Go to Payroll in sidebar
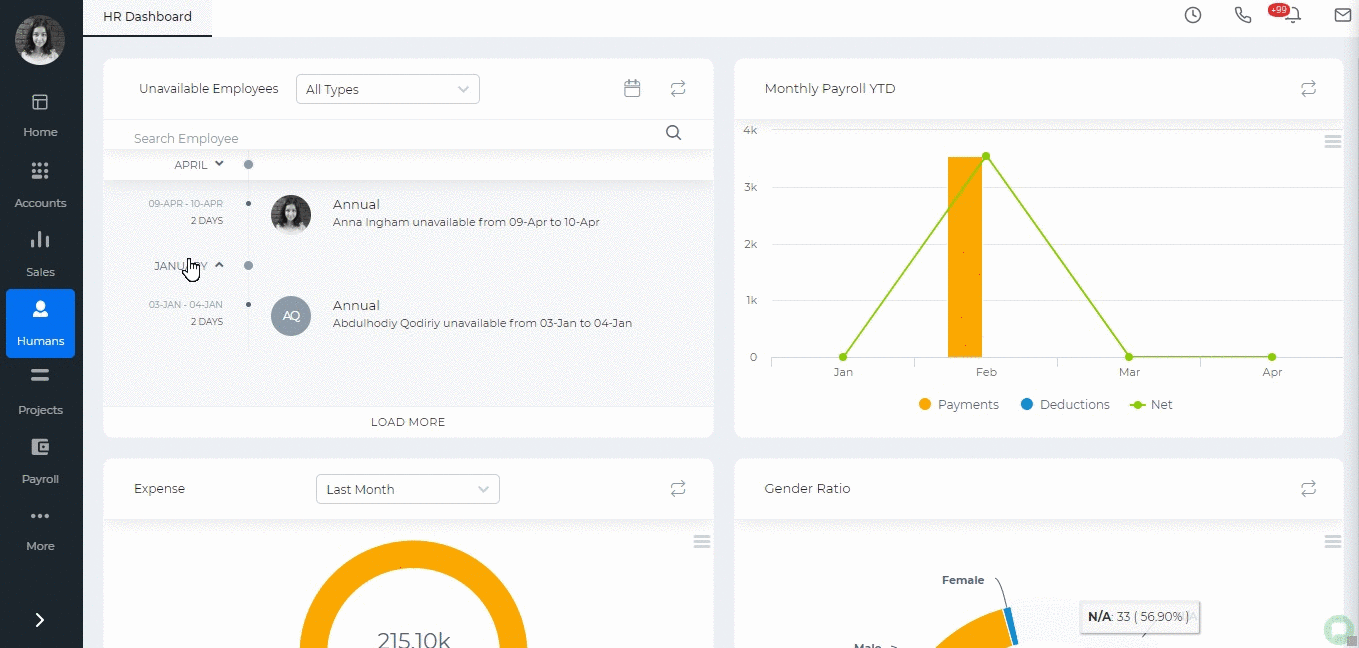Viewport: 1359px width, 648px height. pyautogui.click(x=40, y=461)
